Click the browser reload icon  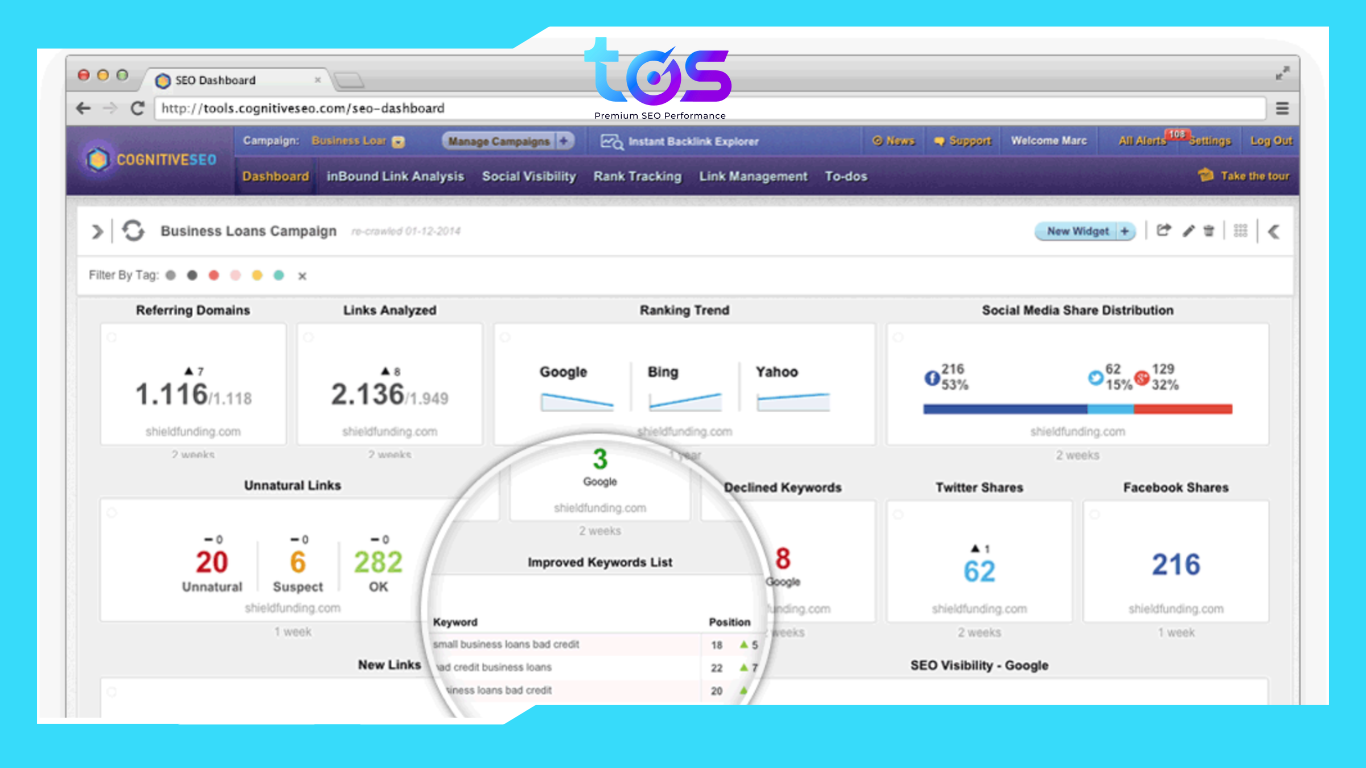point(137,108)
